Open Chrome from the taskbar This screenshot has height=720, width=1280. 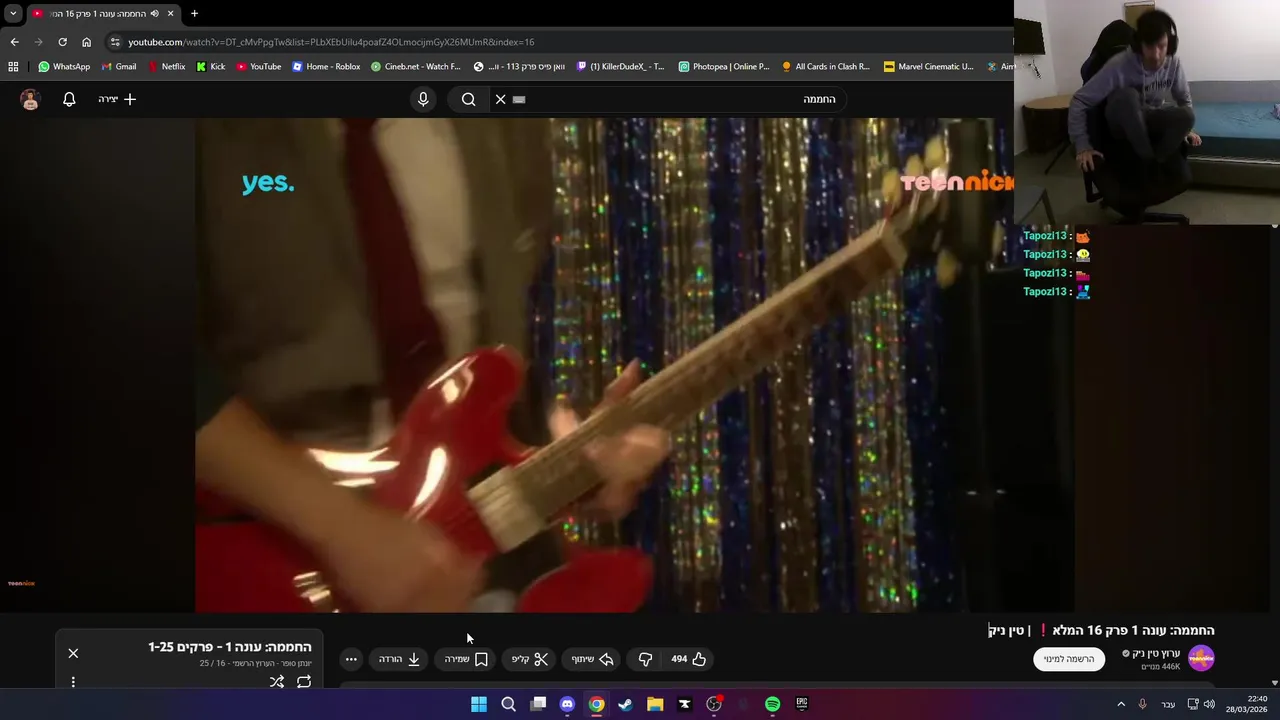(x=596, y=704)
